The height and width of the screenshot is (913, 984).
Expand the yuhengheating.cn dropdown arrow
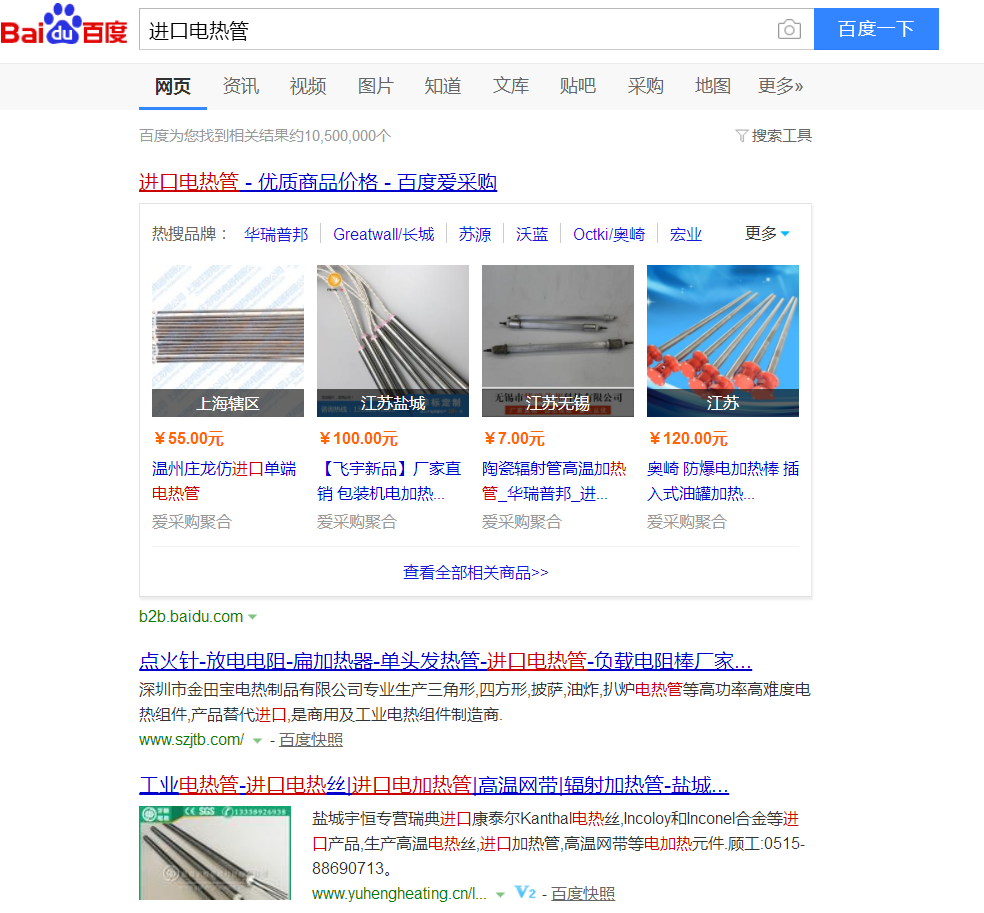click(x=500, y=894)
